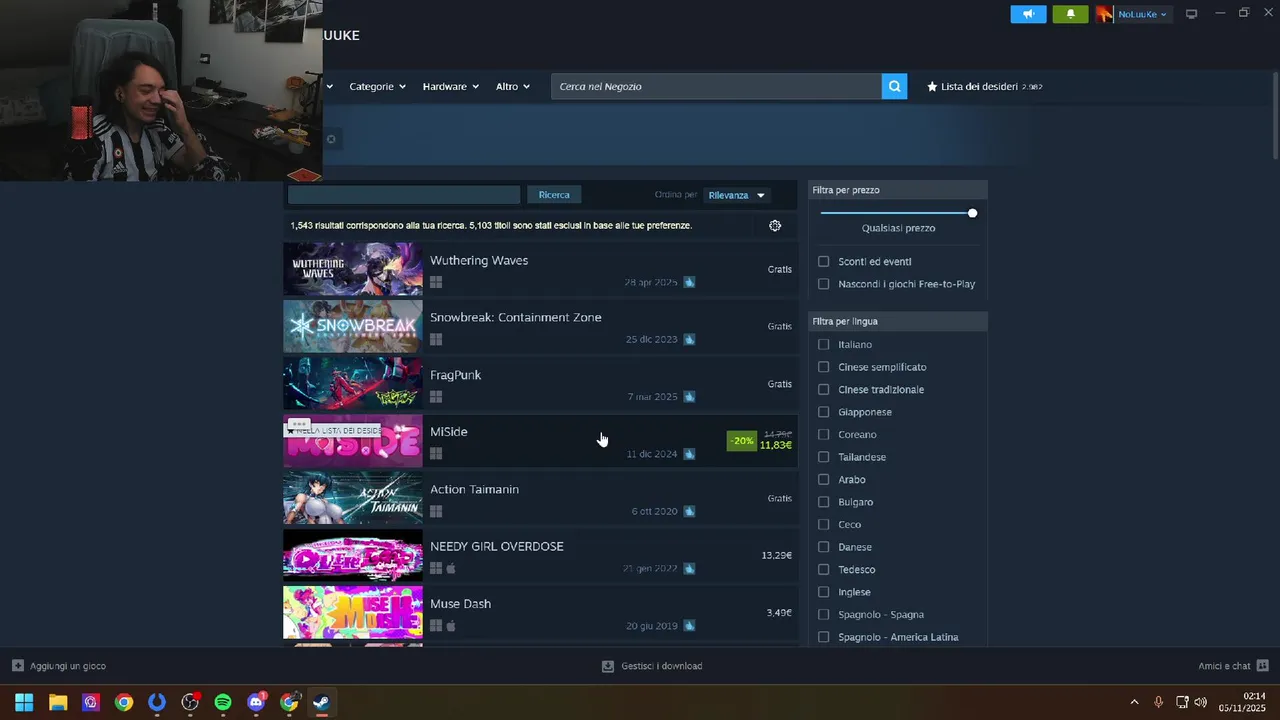Open the Categorie store menu
The width and height of the screenshot is (1280, 720).
tap(377, 86)
